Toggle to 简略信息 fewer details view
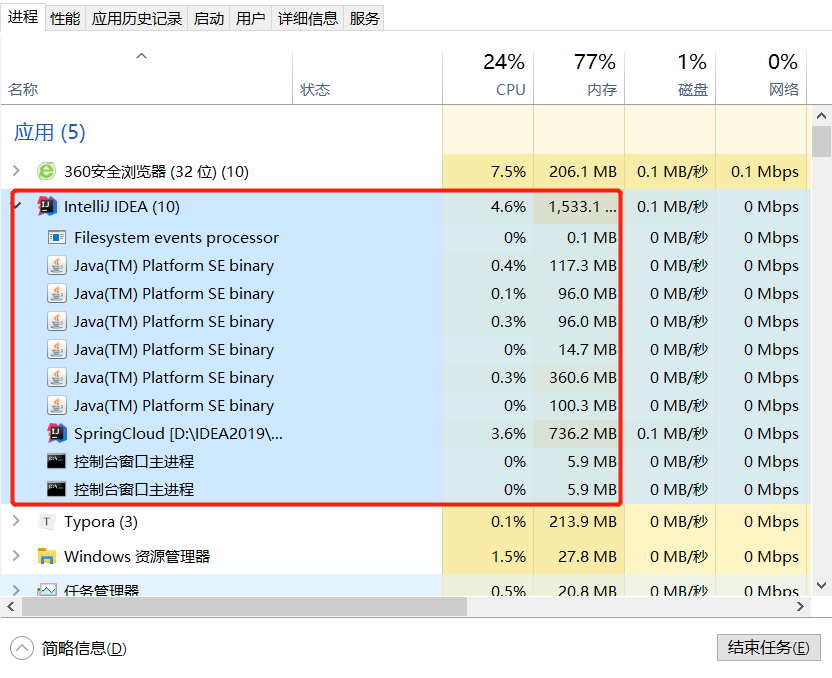 coord(70,648)
